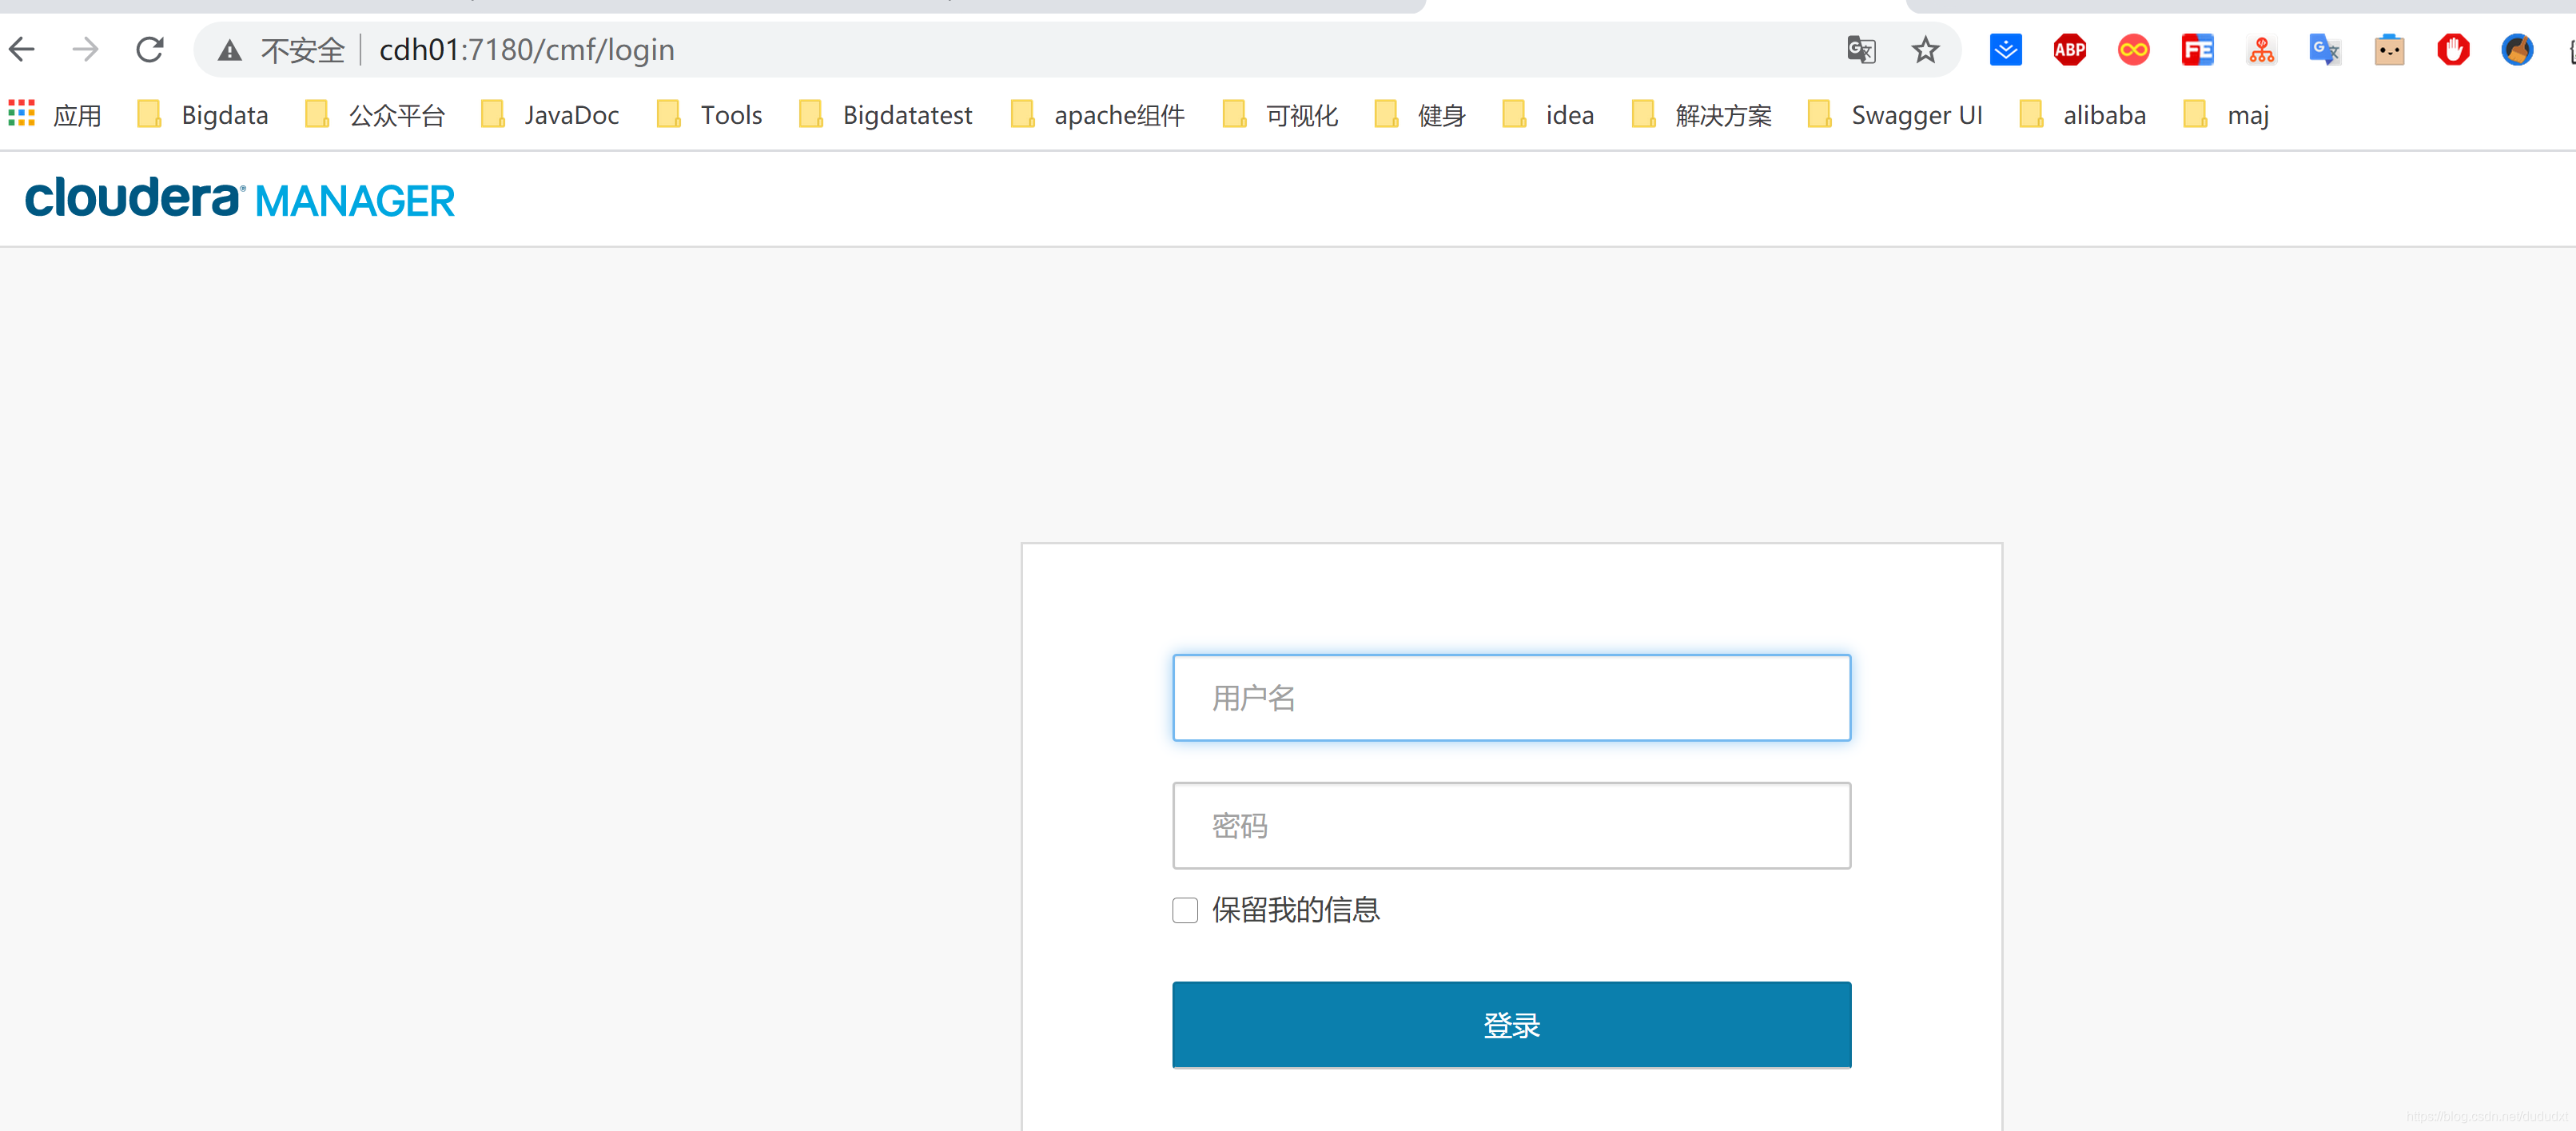Expand the Bigdata bookmarks folder
Screen dimensions: 2576x1131
click(224, 114)
